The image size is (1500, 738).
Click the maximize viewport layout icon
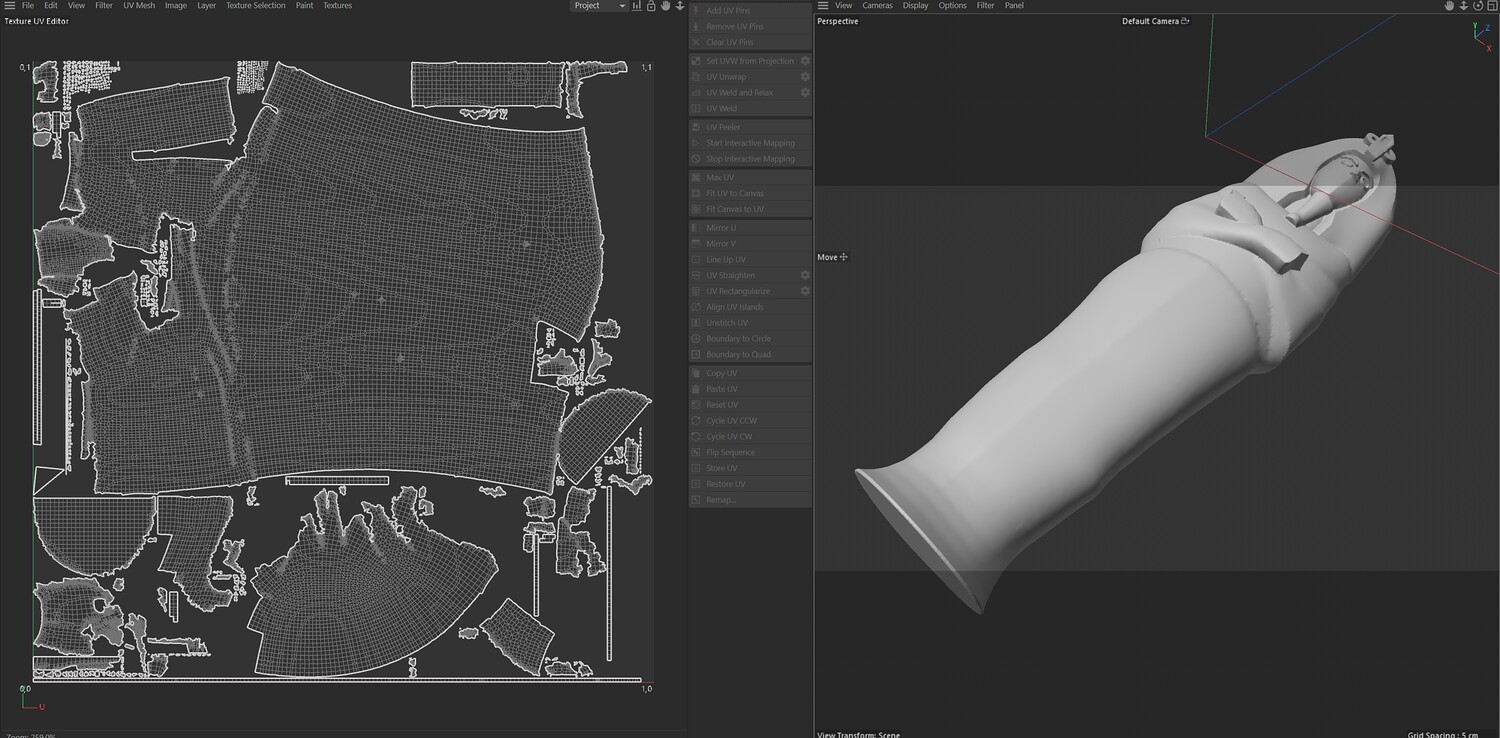1491,6
